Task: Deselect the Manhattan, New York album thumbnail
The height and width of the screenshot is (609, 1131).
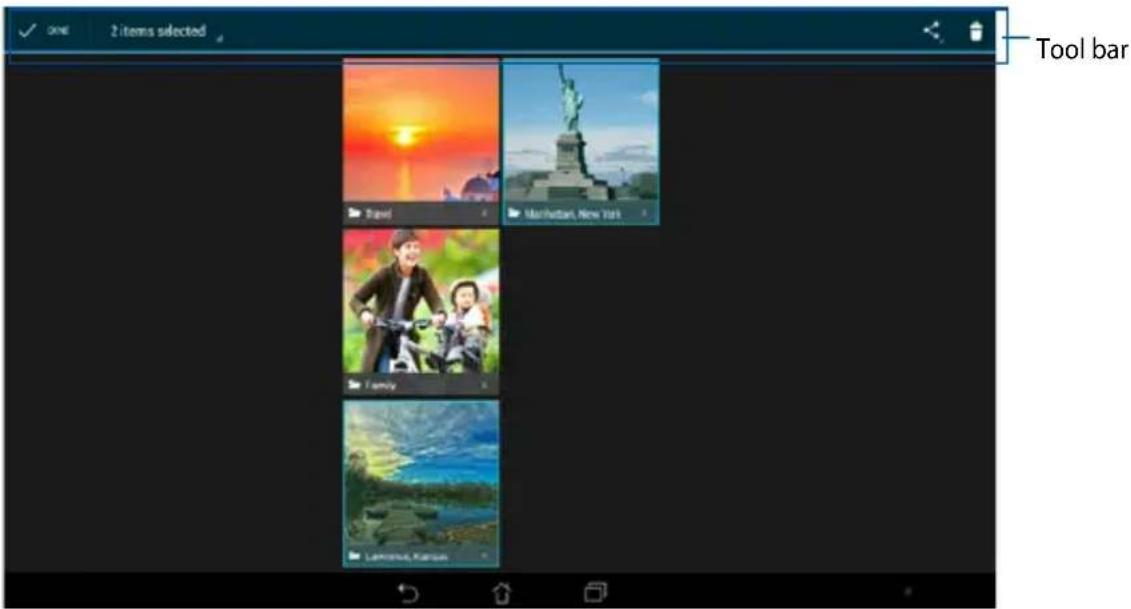Action: (581, 131)
